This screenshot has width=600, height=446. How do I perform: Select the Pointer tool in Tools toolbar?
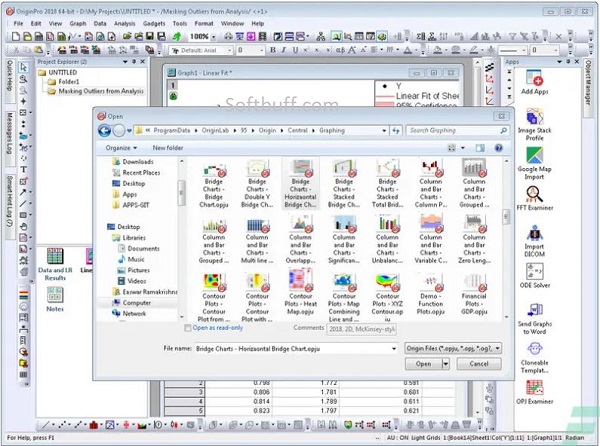tap(23, 67)
